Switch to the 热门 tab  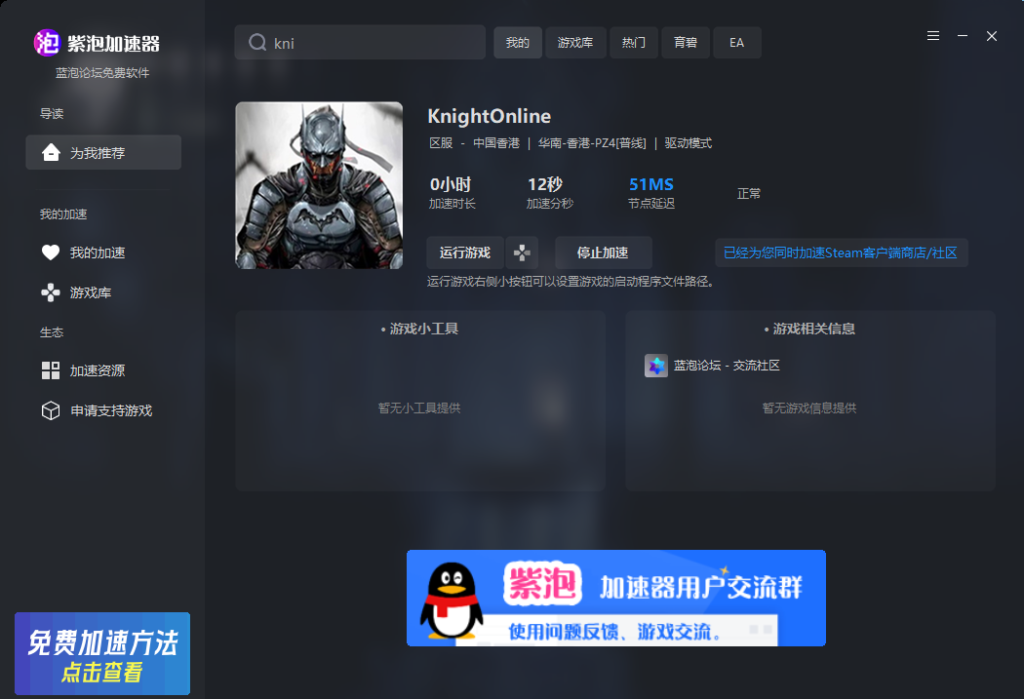coord(633,42)
